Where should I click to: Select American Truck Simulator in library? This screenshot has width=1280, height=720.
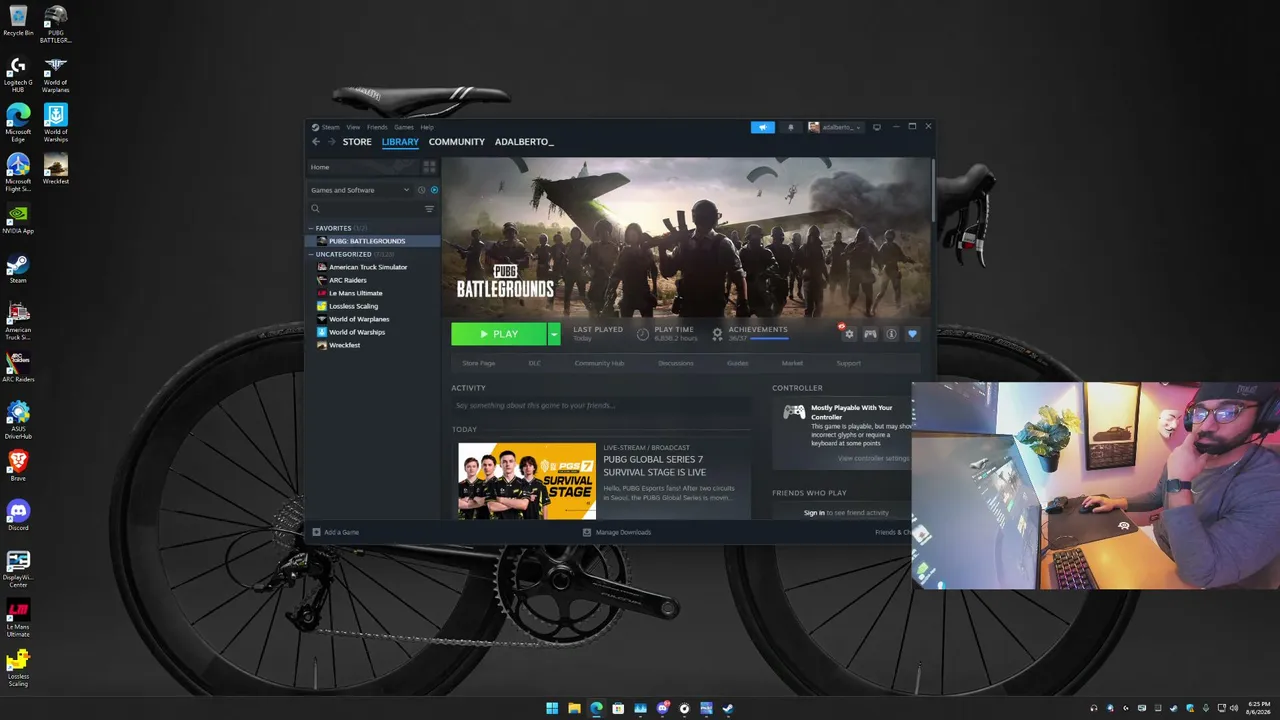[372, 267]
